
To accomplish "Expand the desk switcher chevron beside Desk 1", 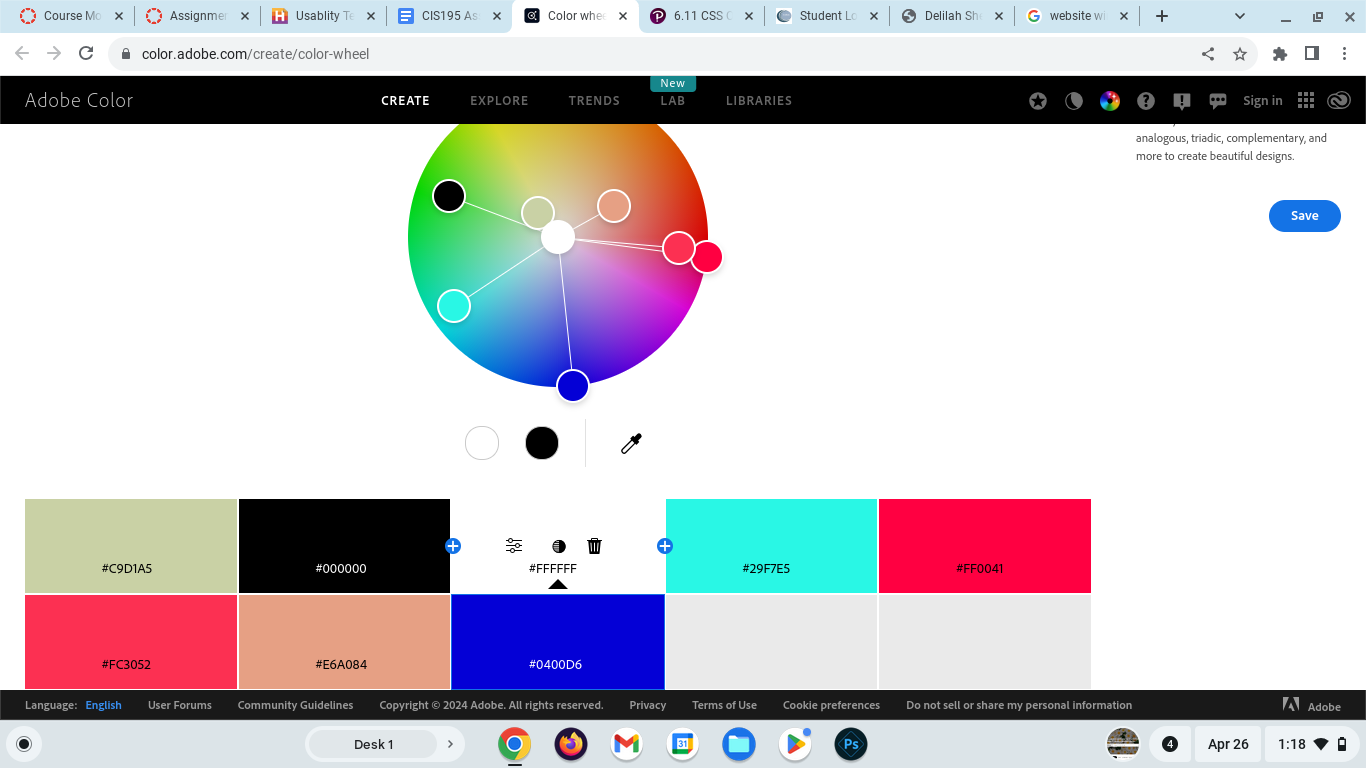I will coord(450,744).
